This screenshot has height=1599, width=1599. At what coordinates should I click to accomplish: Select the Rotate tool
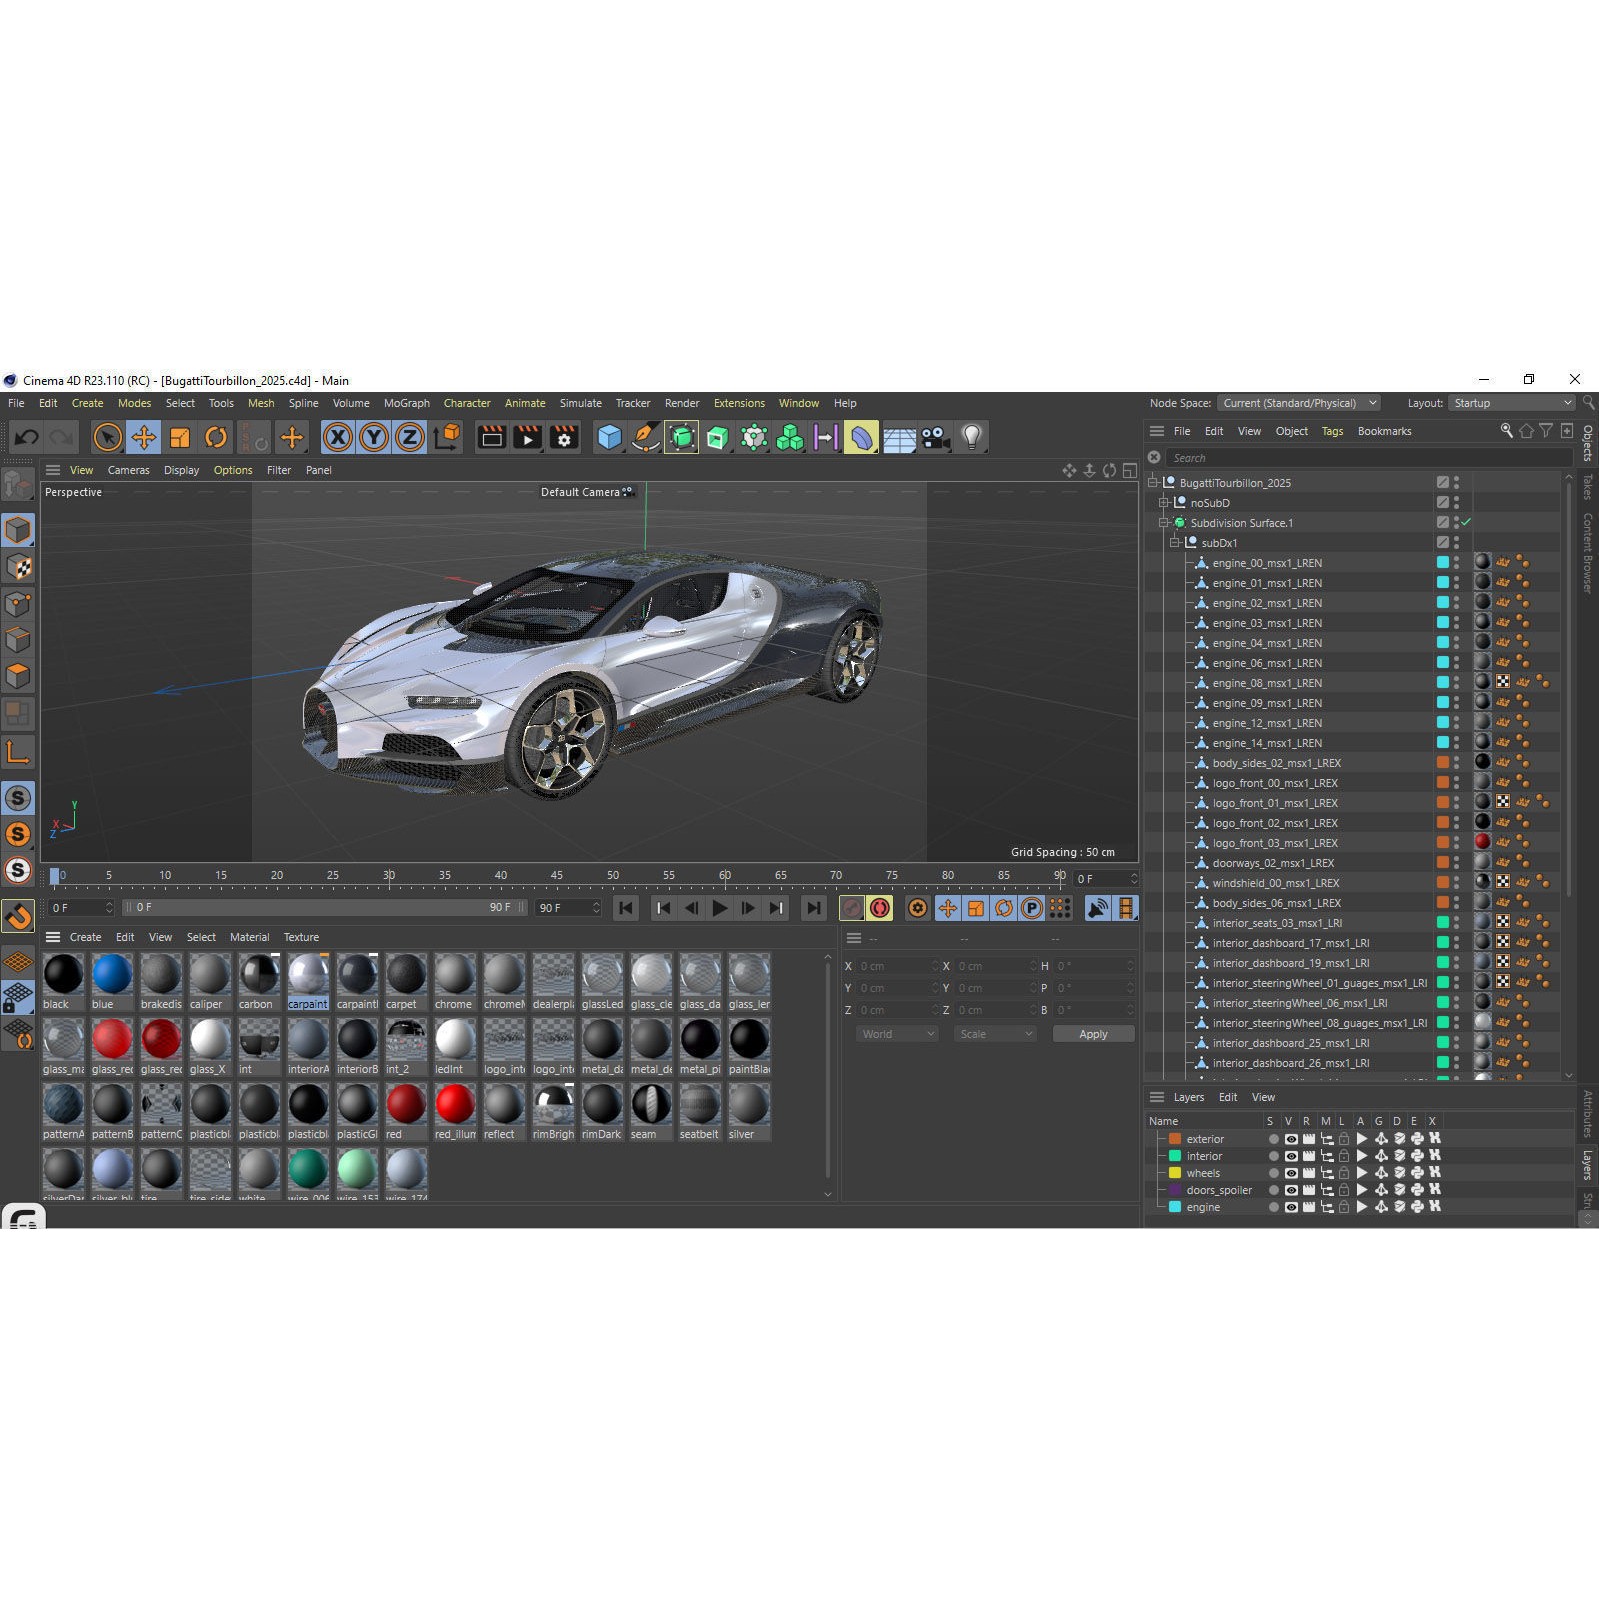coord(216,437)
